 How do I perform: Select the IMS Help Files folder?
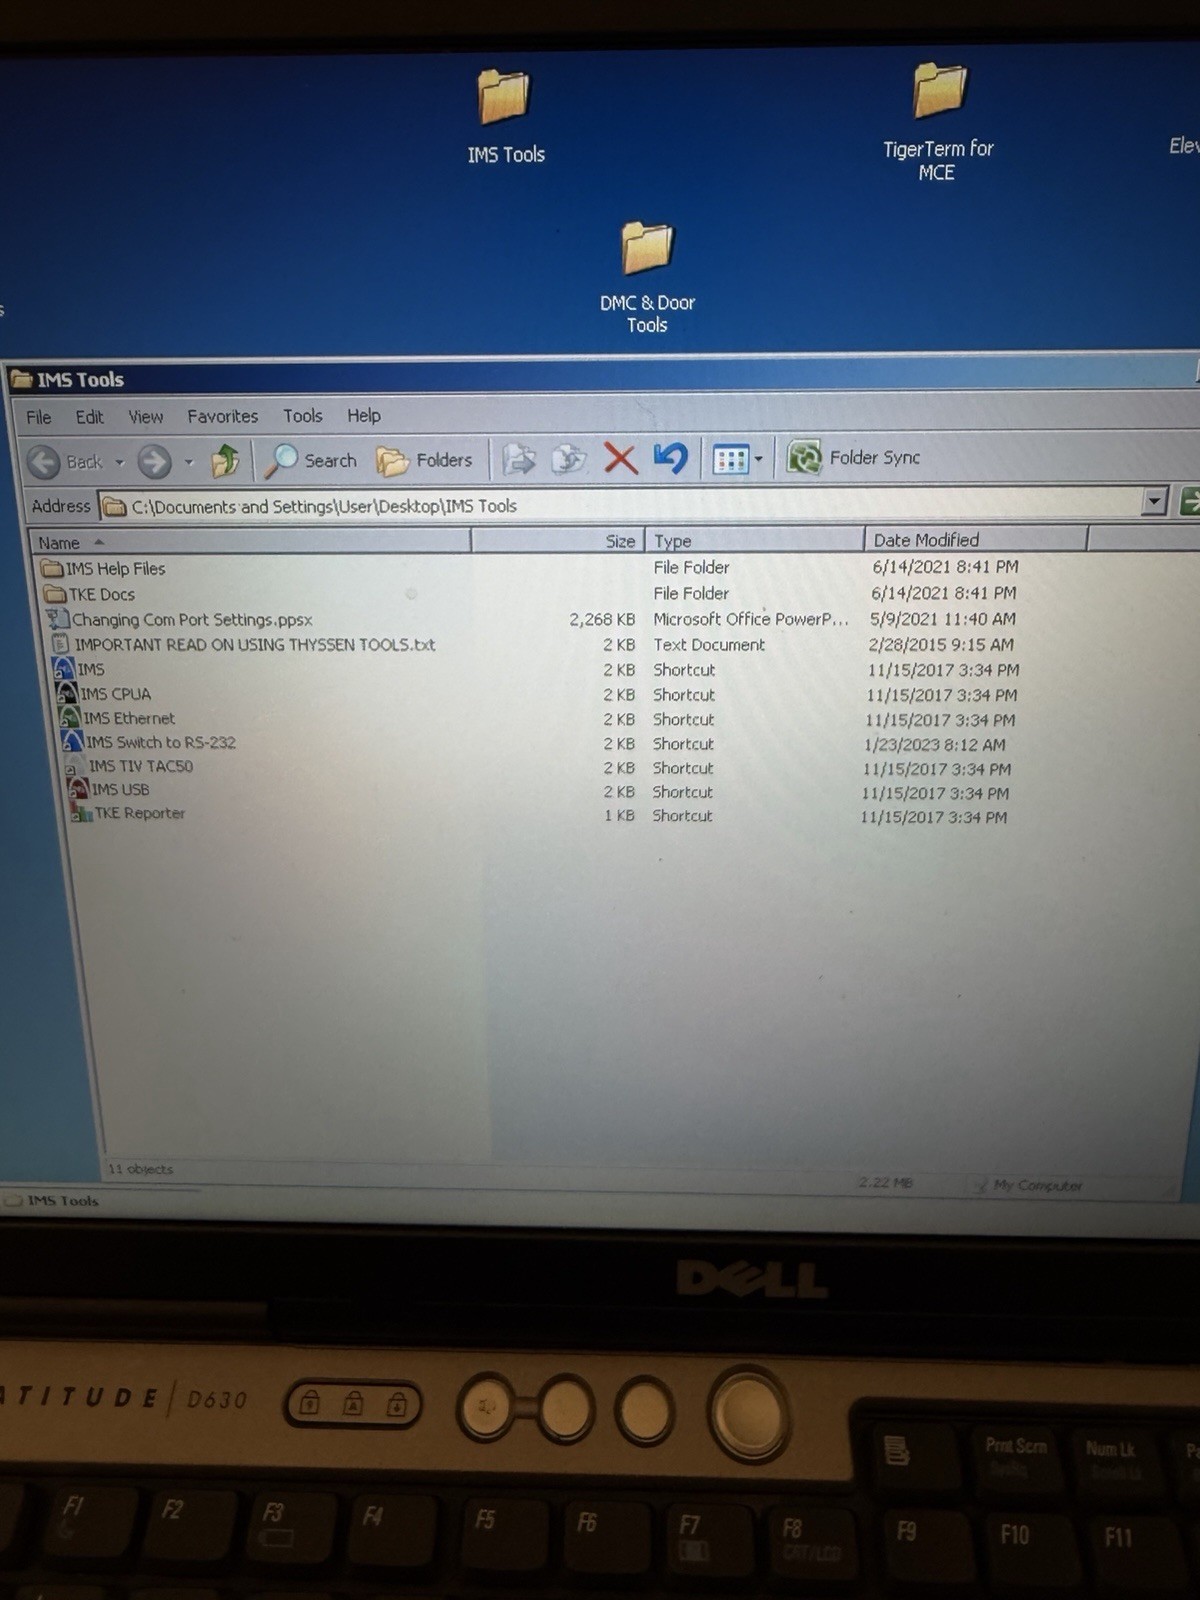(x=103, y=568)
